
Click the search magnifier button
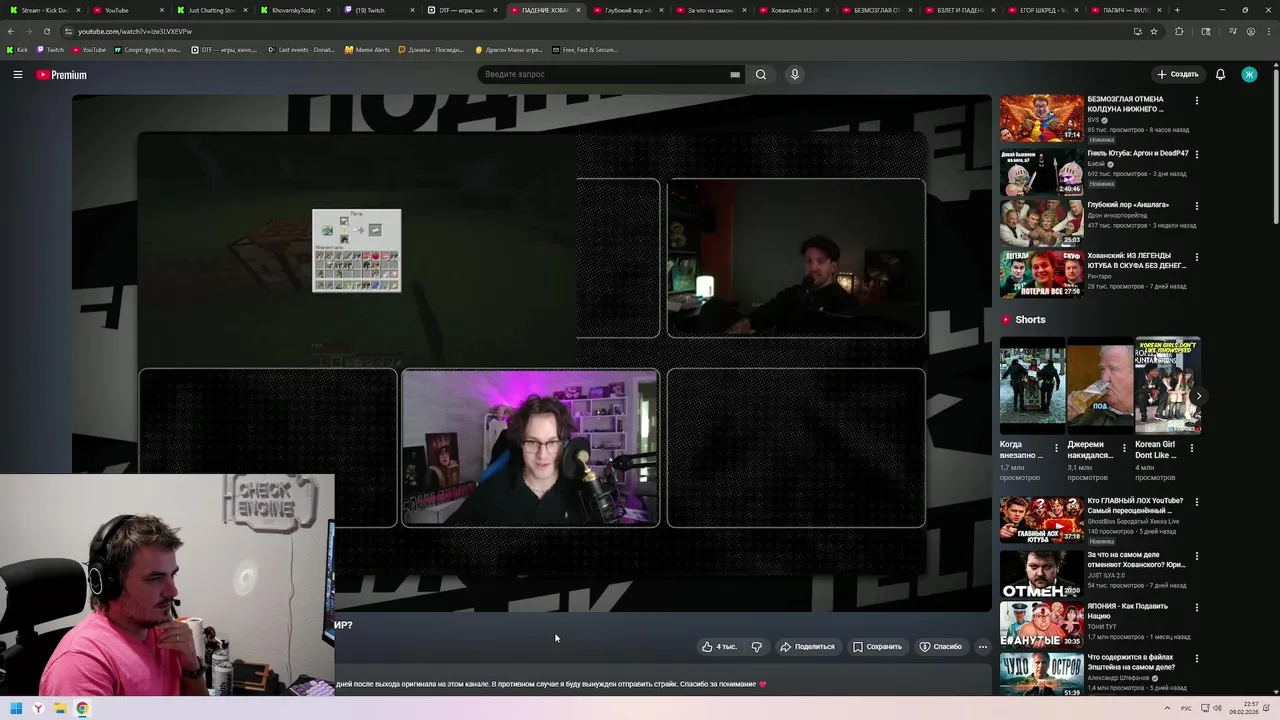pyautogui.click(x=761, y=74)
